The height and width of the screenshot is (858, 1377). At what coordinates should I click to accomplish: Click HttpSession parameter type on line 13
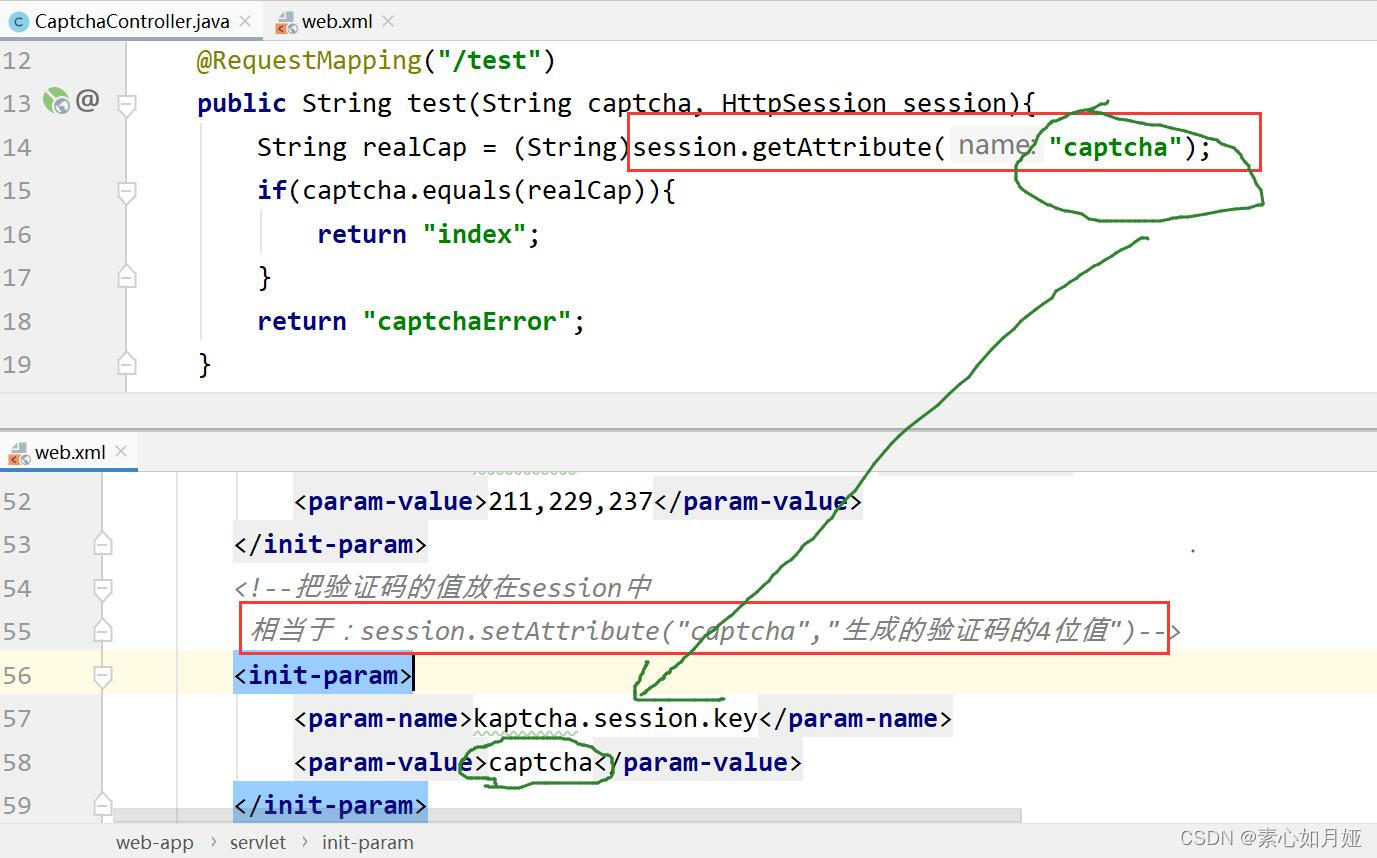[804, 104]
